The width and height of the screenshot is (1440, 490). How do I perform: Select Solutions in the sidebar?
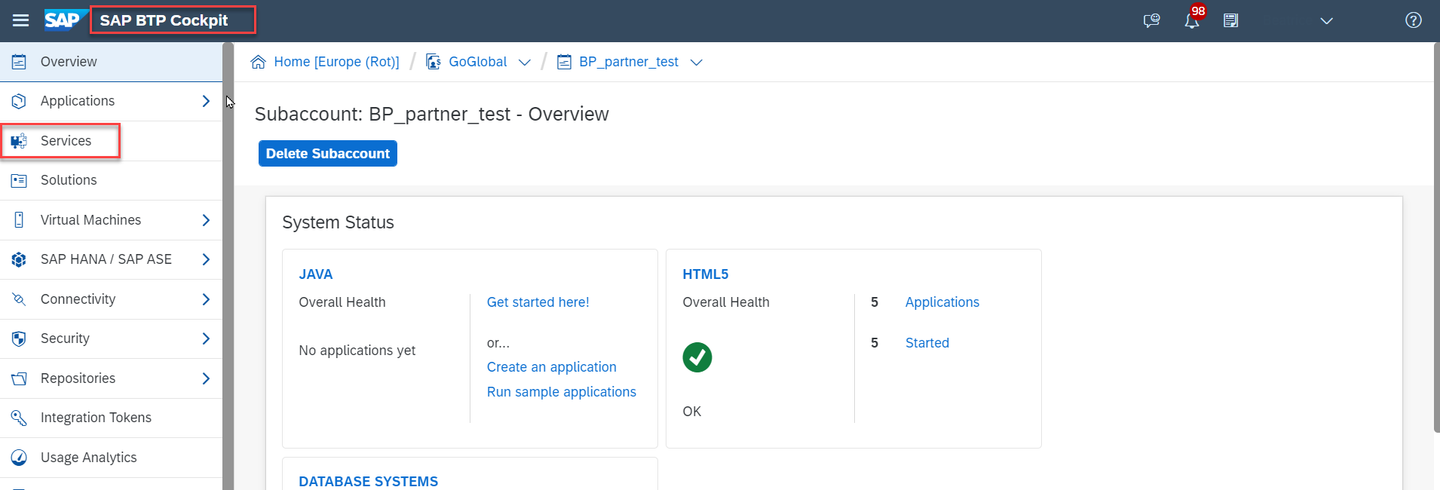111,180
